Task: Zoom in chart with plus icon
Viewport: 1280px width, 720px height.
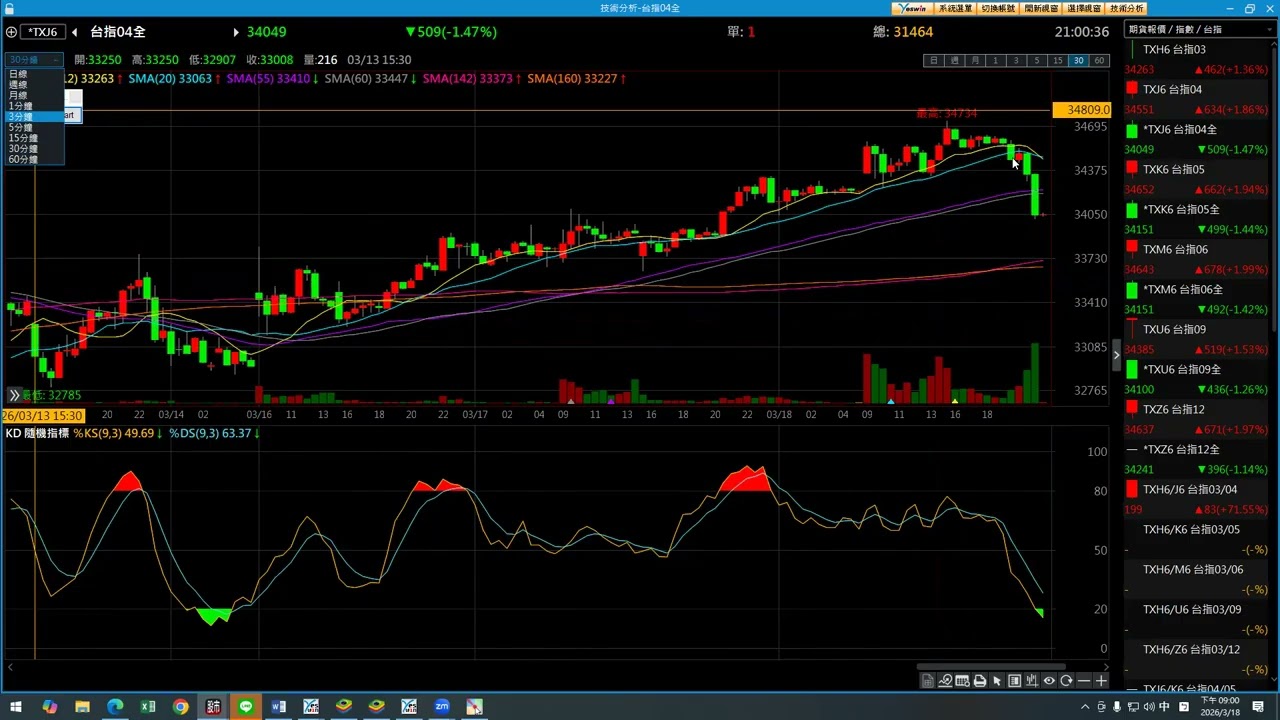Action: coord(1101,681)
